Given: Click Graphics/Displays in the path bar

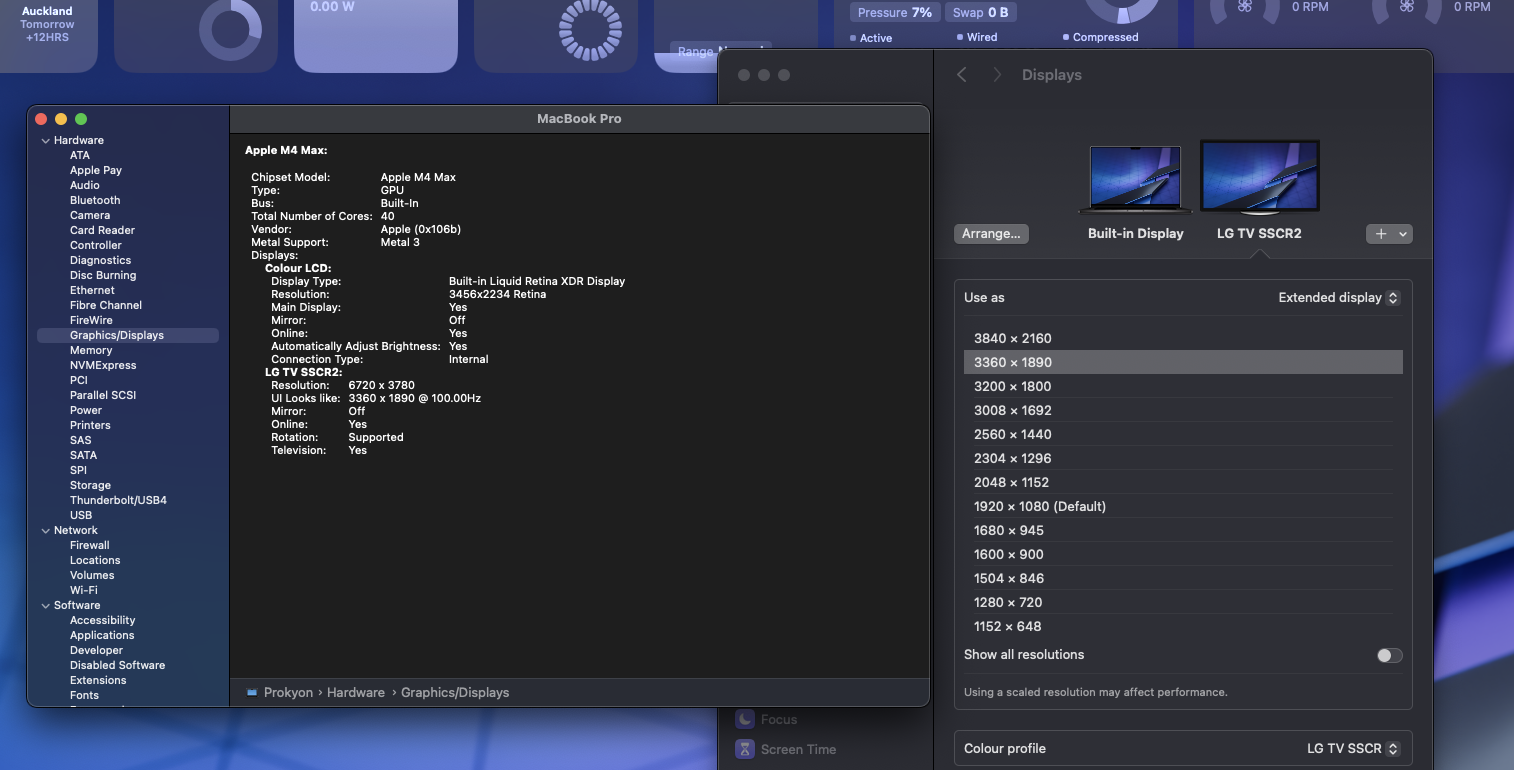Looking at the screenshot, I should click(x=455, y=692).
